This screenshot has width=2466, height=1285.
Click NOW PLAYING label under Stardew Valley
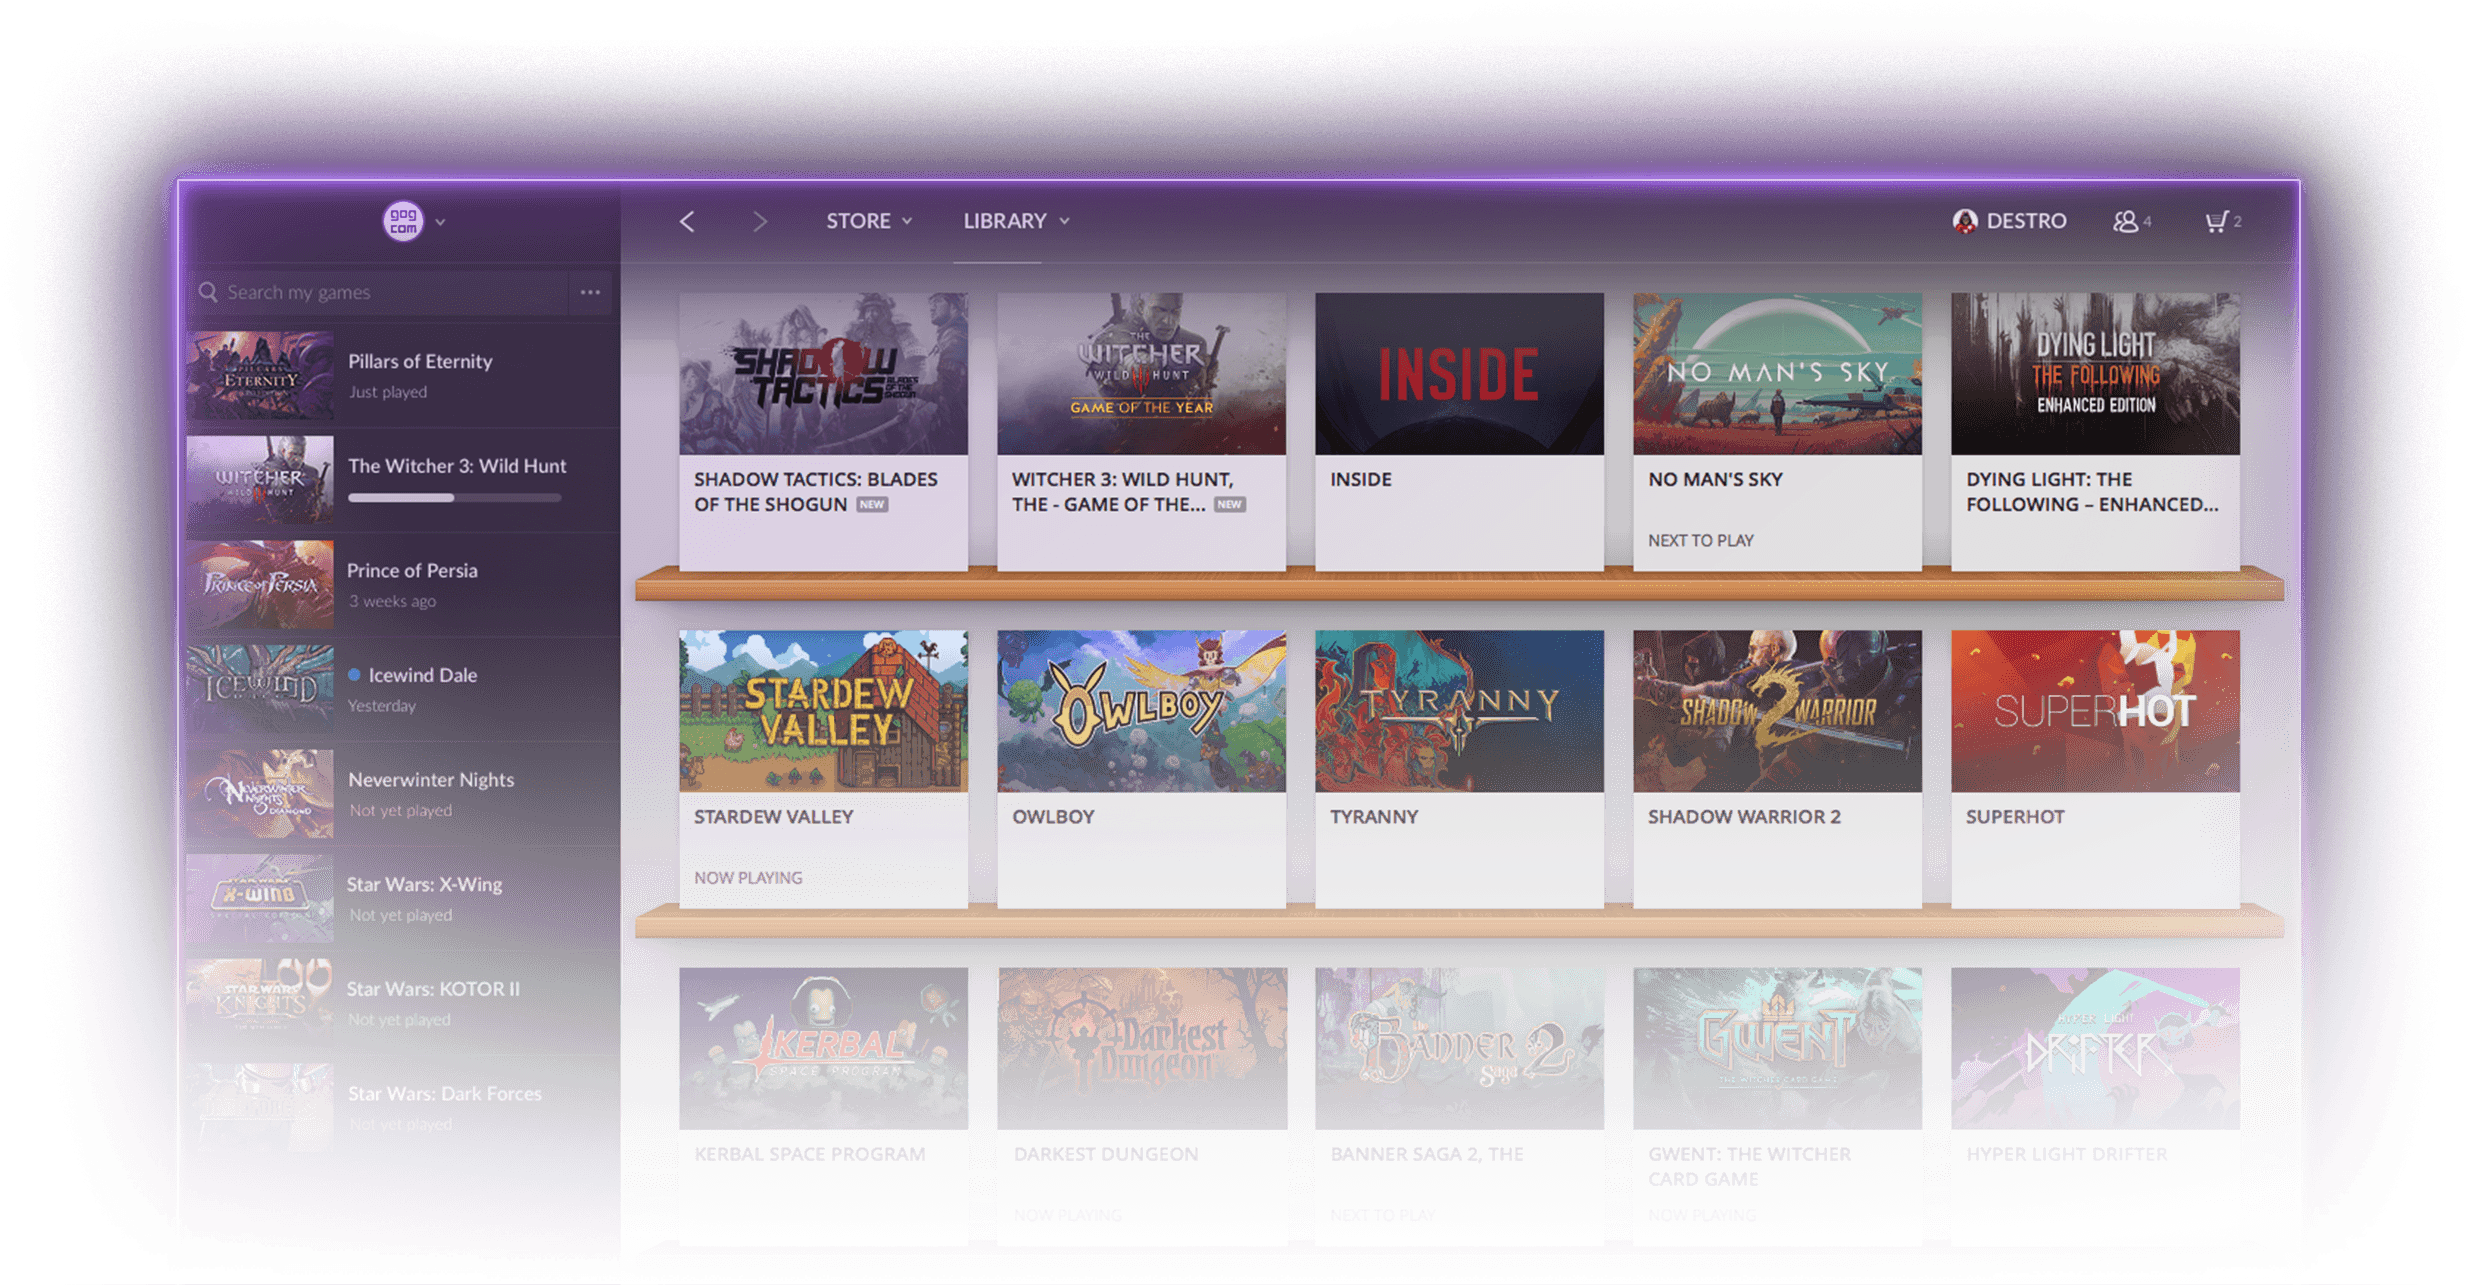[x=748, y=878]
